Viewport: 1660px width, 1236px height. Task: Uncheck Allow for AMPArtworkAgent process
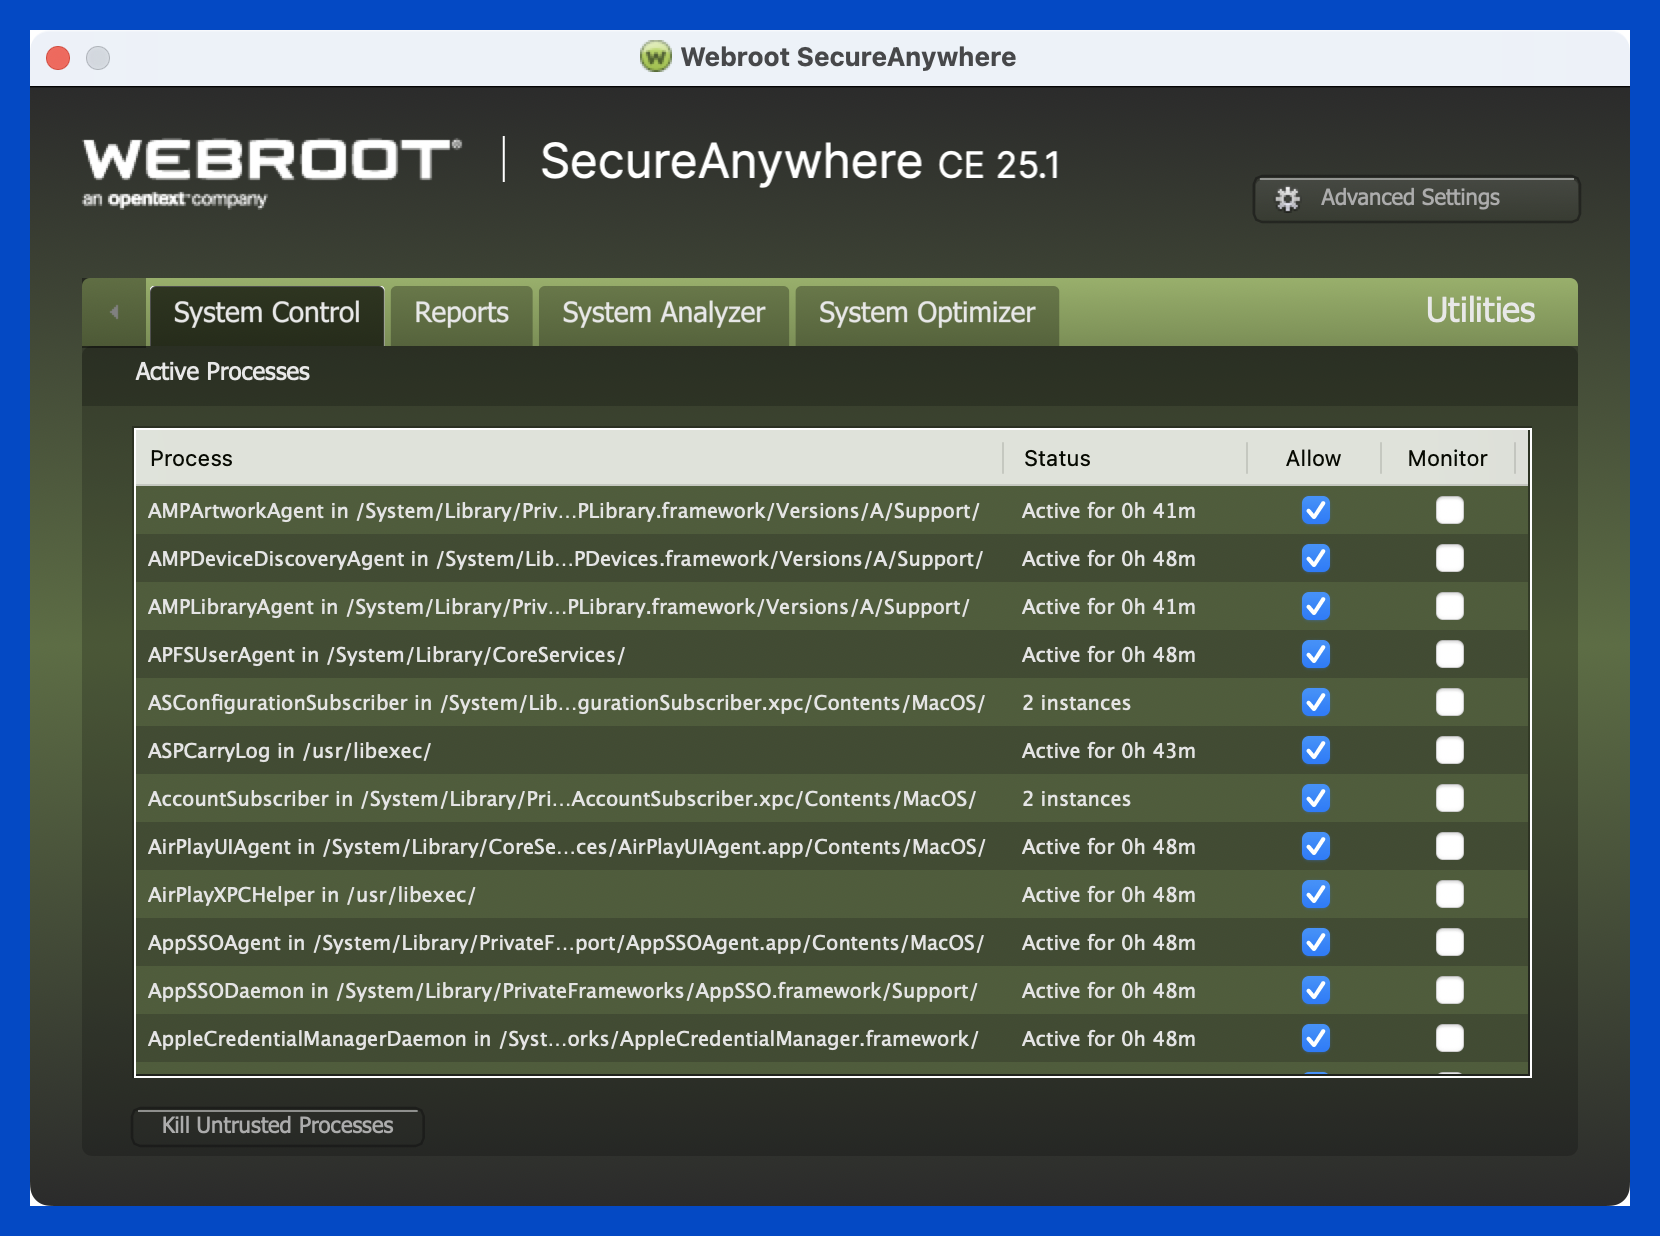point(1315,511)
